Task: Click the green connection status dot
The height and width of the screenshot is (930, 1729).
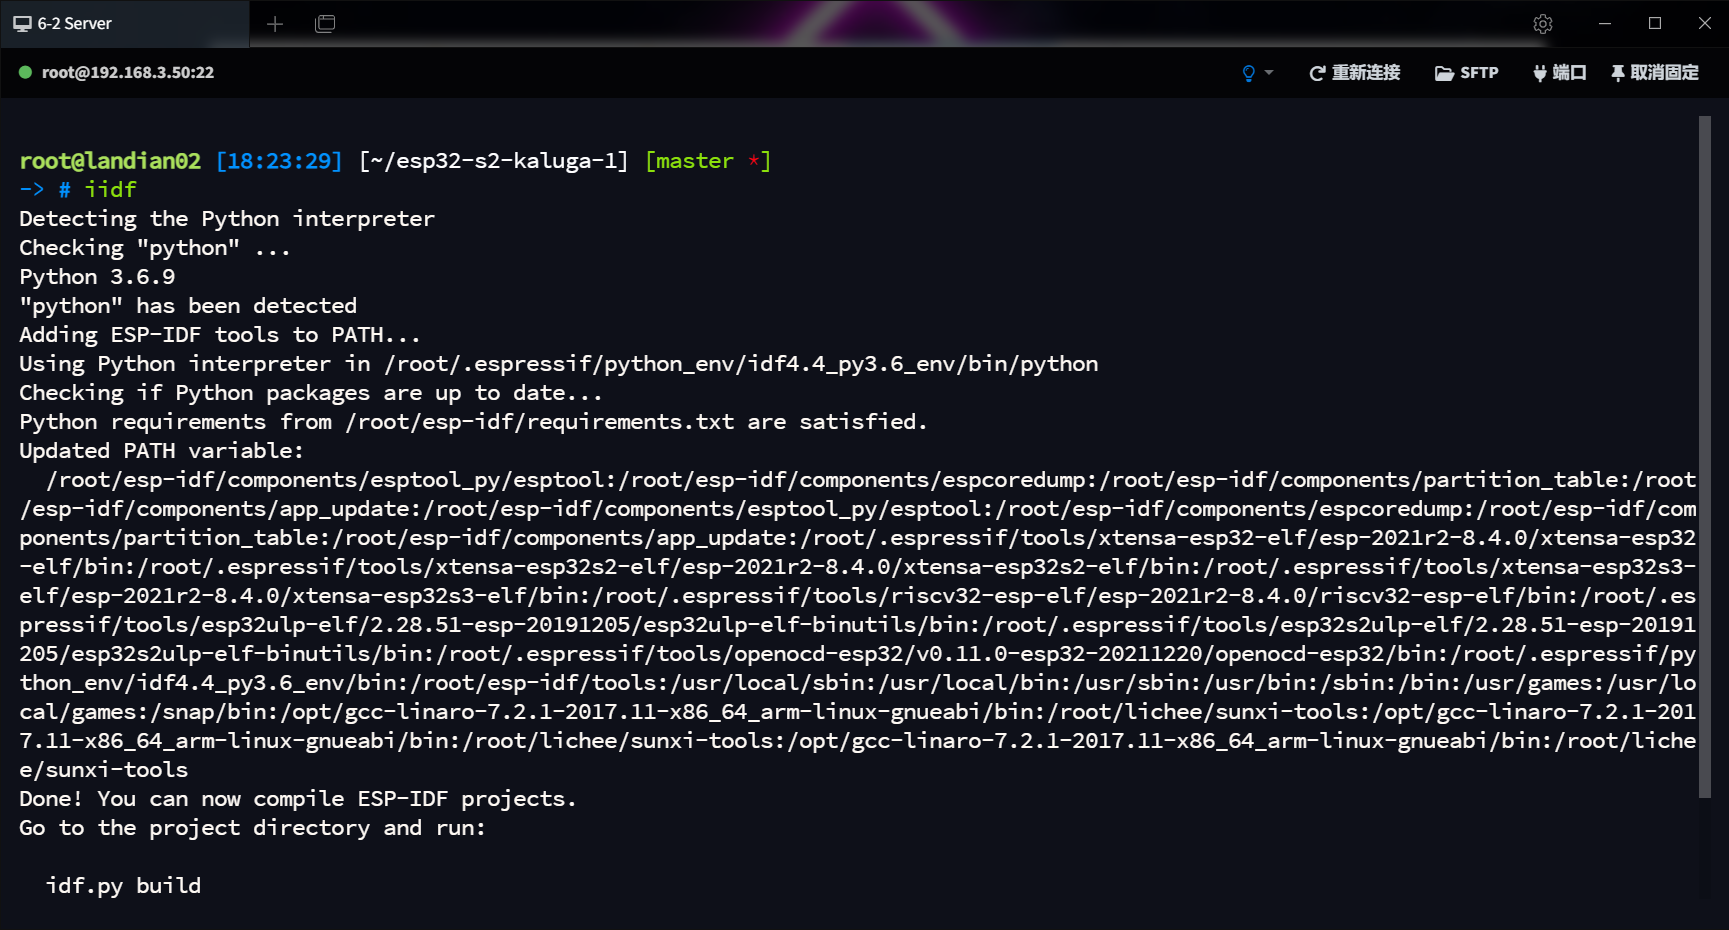Action: tap(25, 72)
